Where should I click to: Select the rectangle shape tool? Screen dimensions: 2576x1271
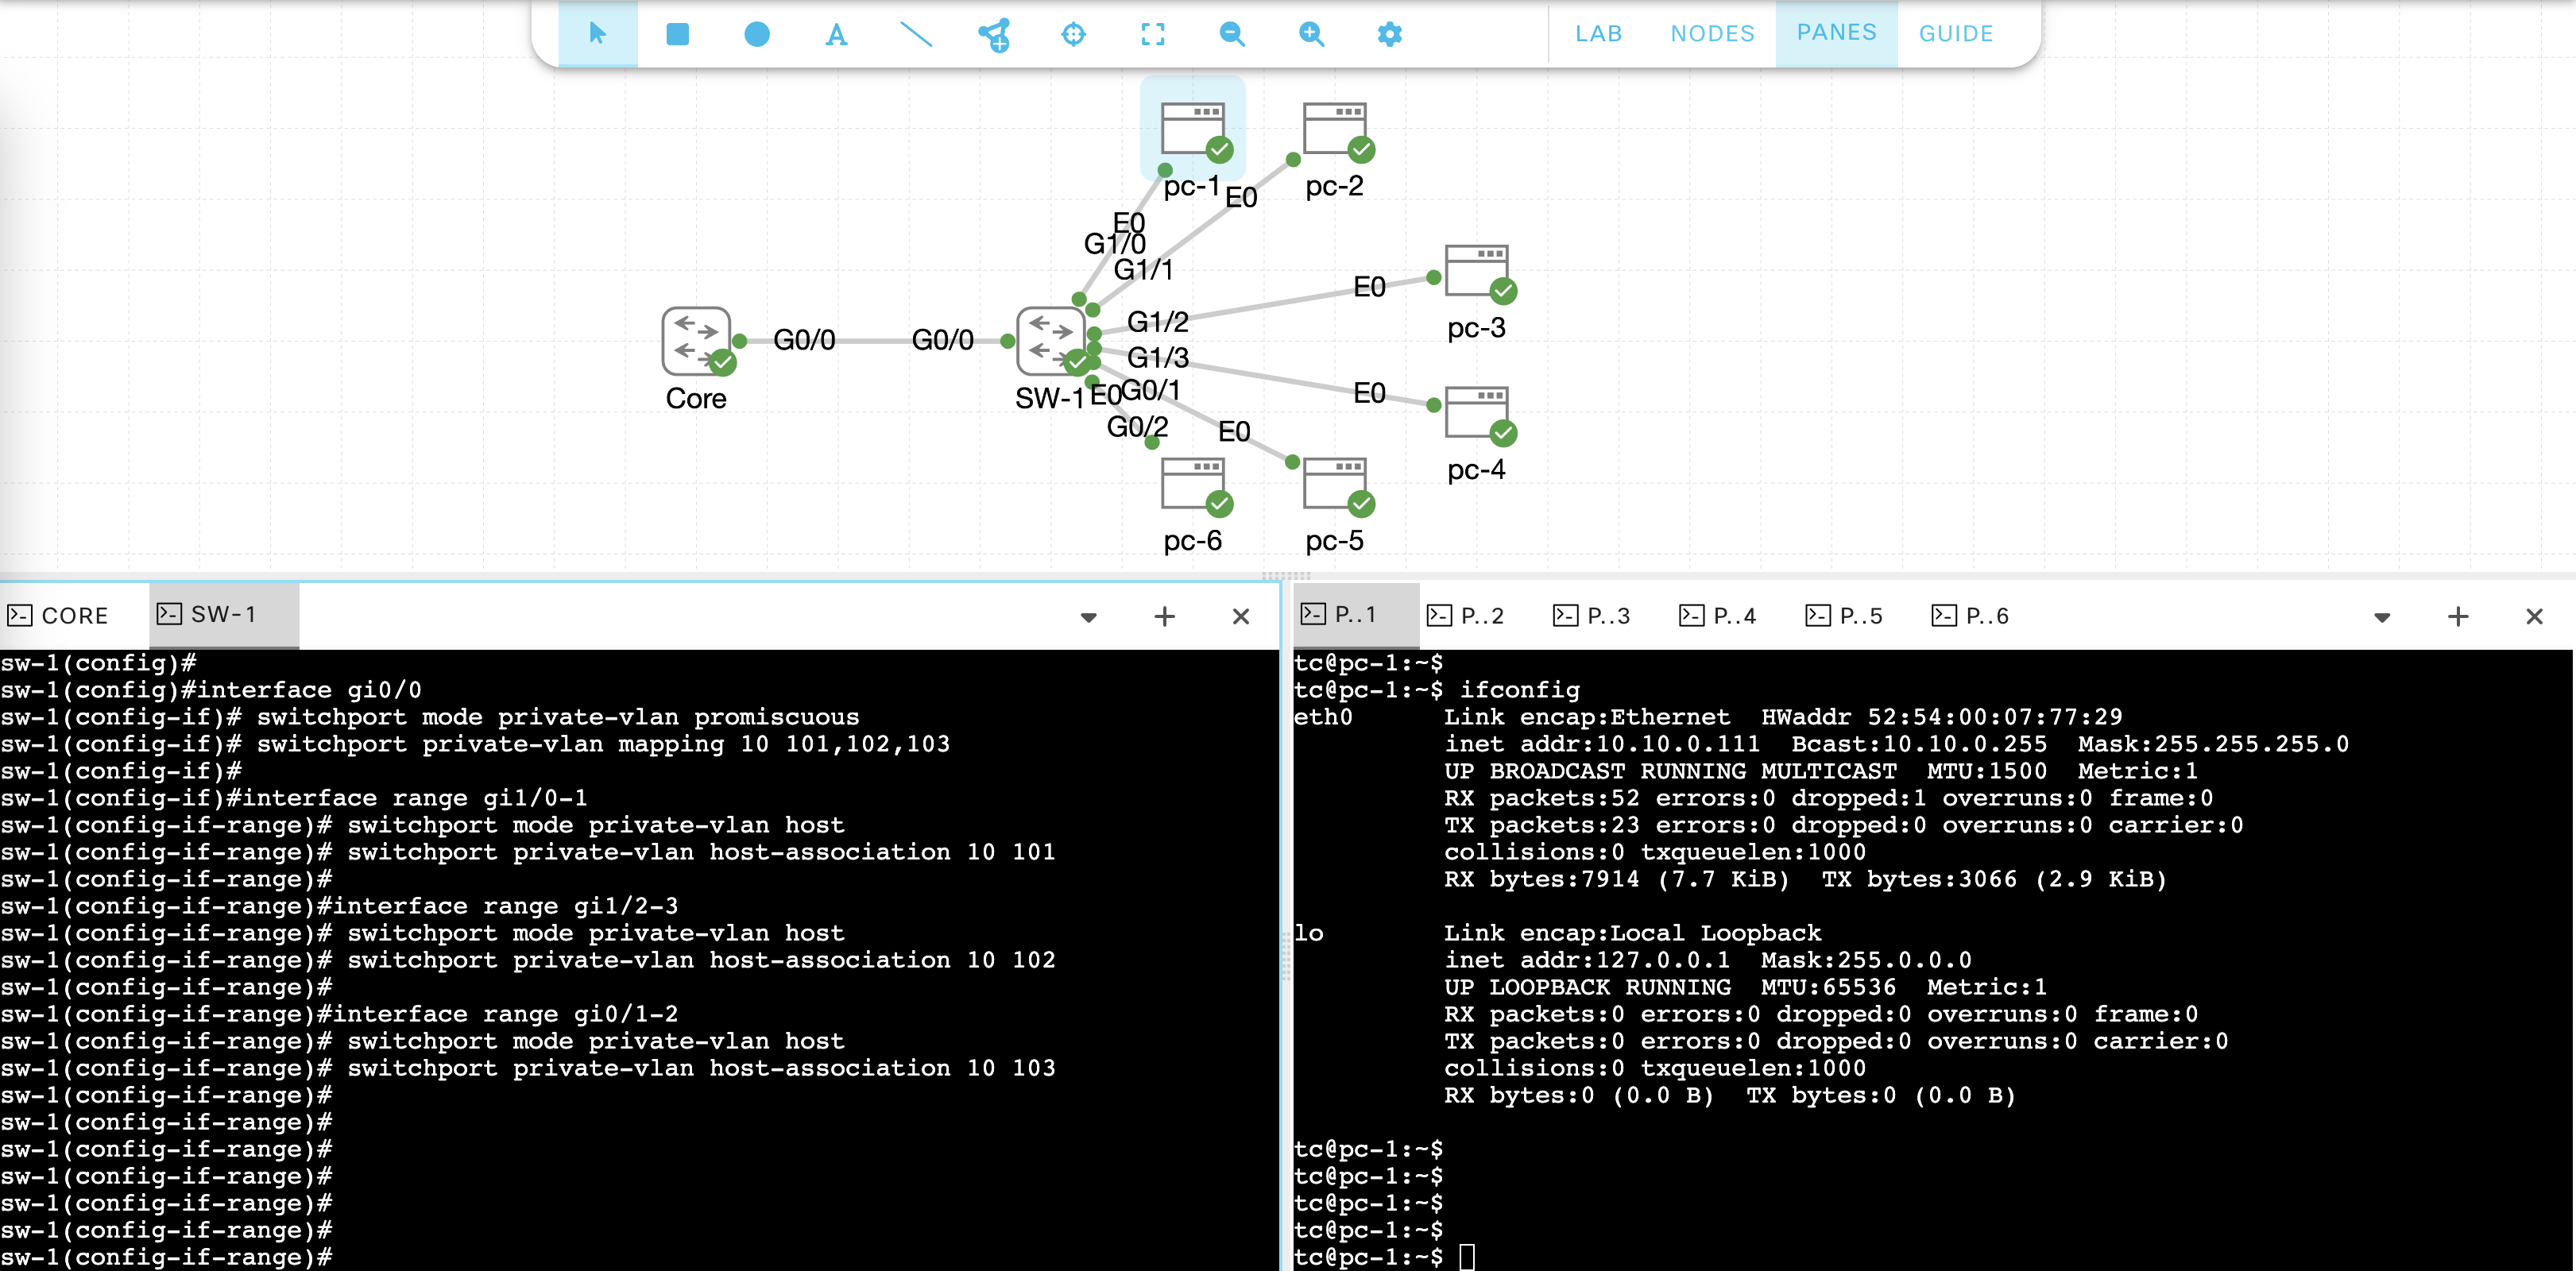[x=677, y=34]
